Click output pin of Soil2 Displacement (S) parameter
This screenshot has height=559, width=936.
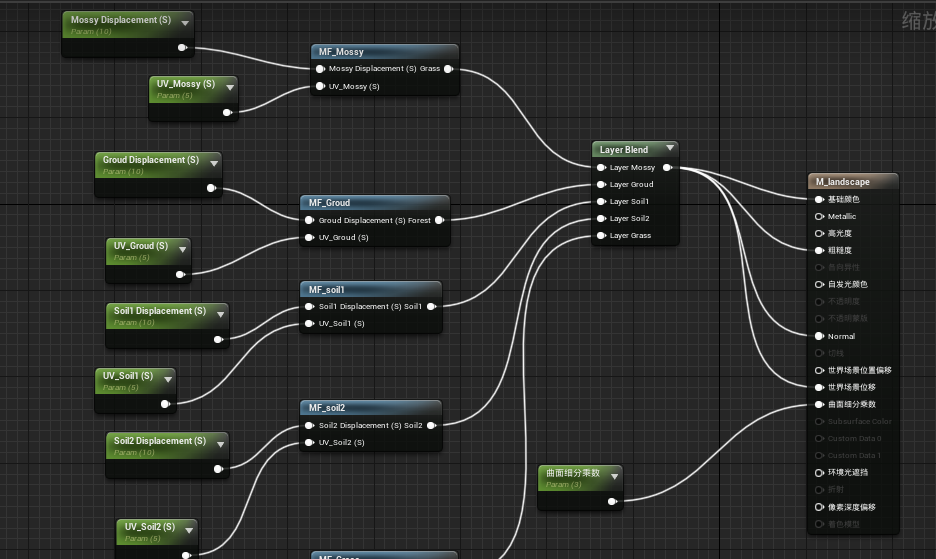tap(218, 469)
